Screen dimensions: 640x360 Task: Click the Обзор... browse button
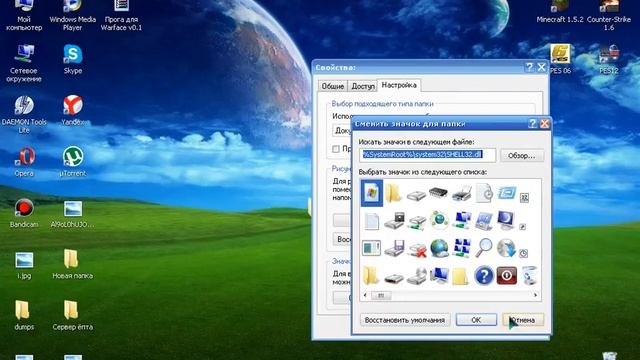[522, 156]
